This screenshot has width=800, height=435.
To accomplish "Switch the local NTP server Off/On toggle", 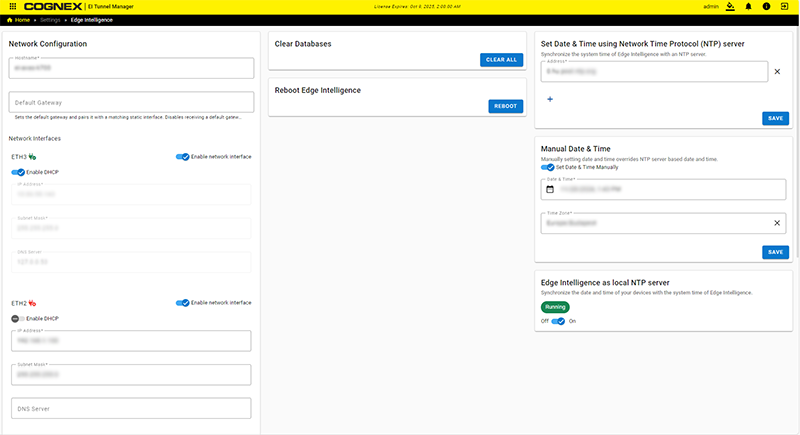I will click(x=558, y=321).
